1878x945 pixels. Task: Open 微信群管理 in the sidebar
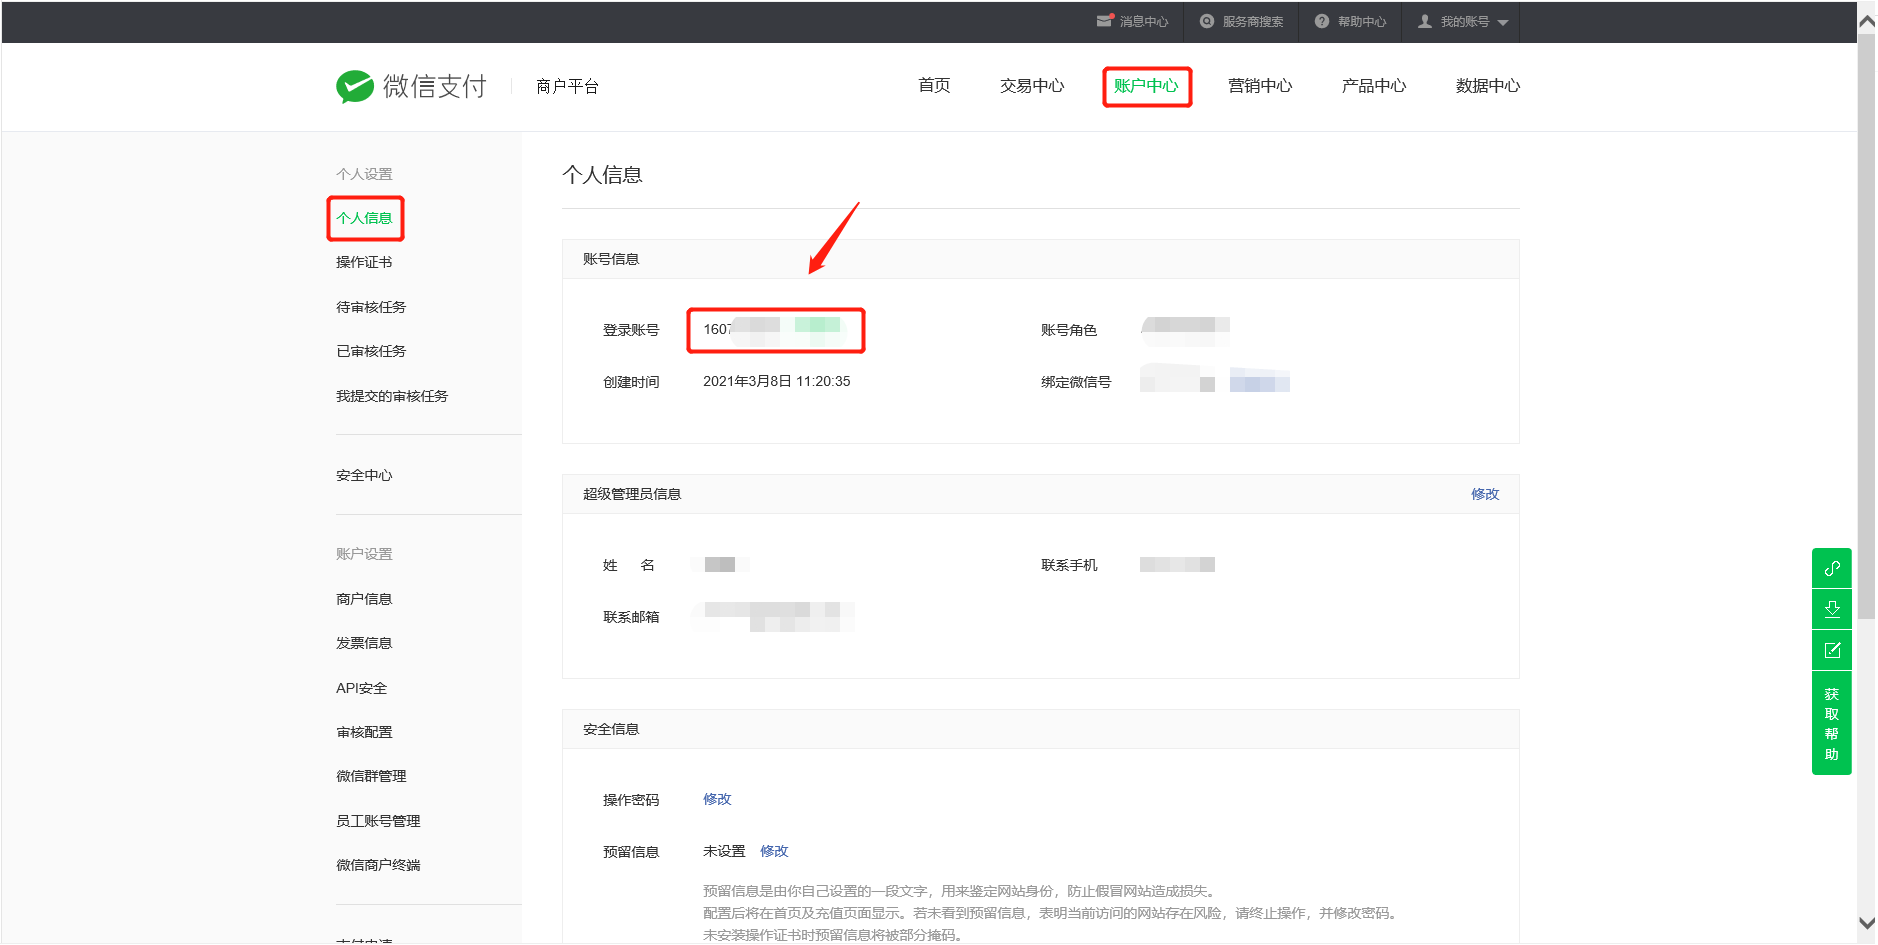coord(371,776)
